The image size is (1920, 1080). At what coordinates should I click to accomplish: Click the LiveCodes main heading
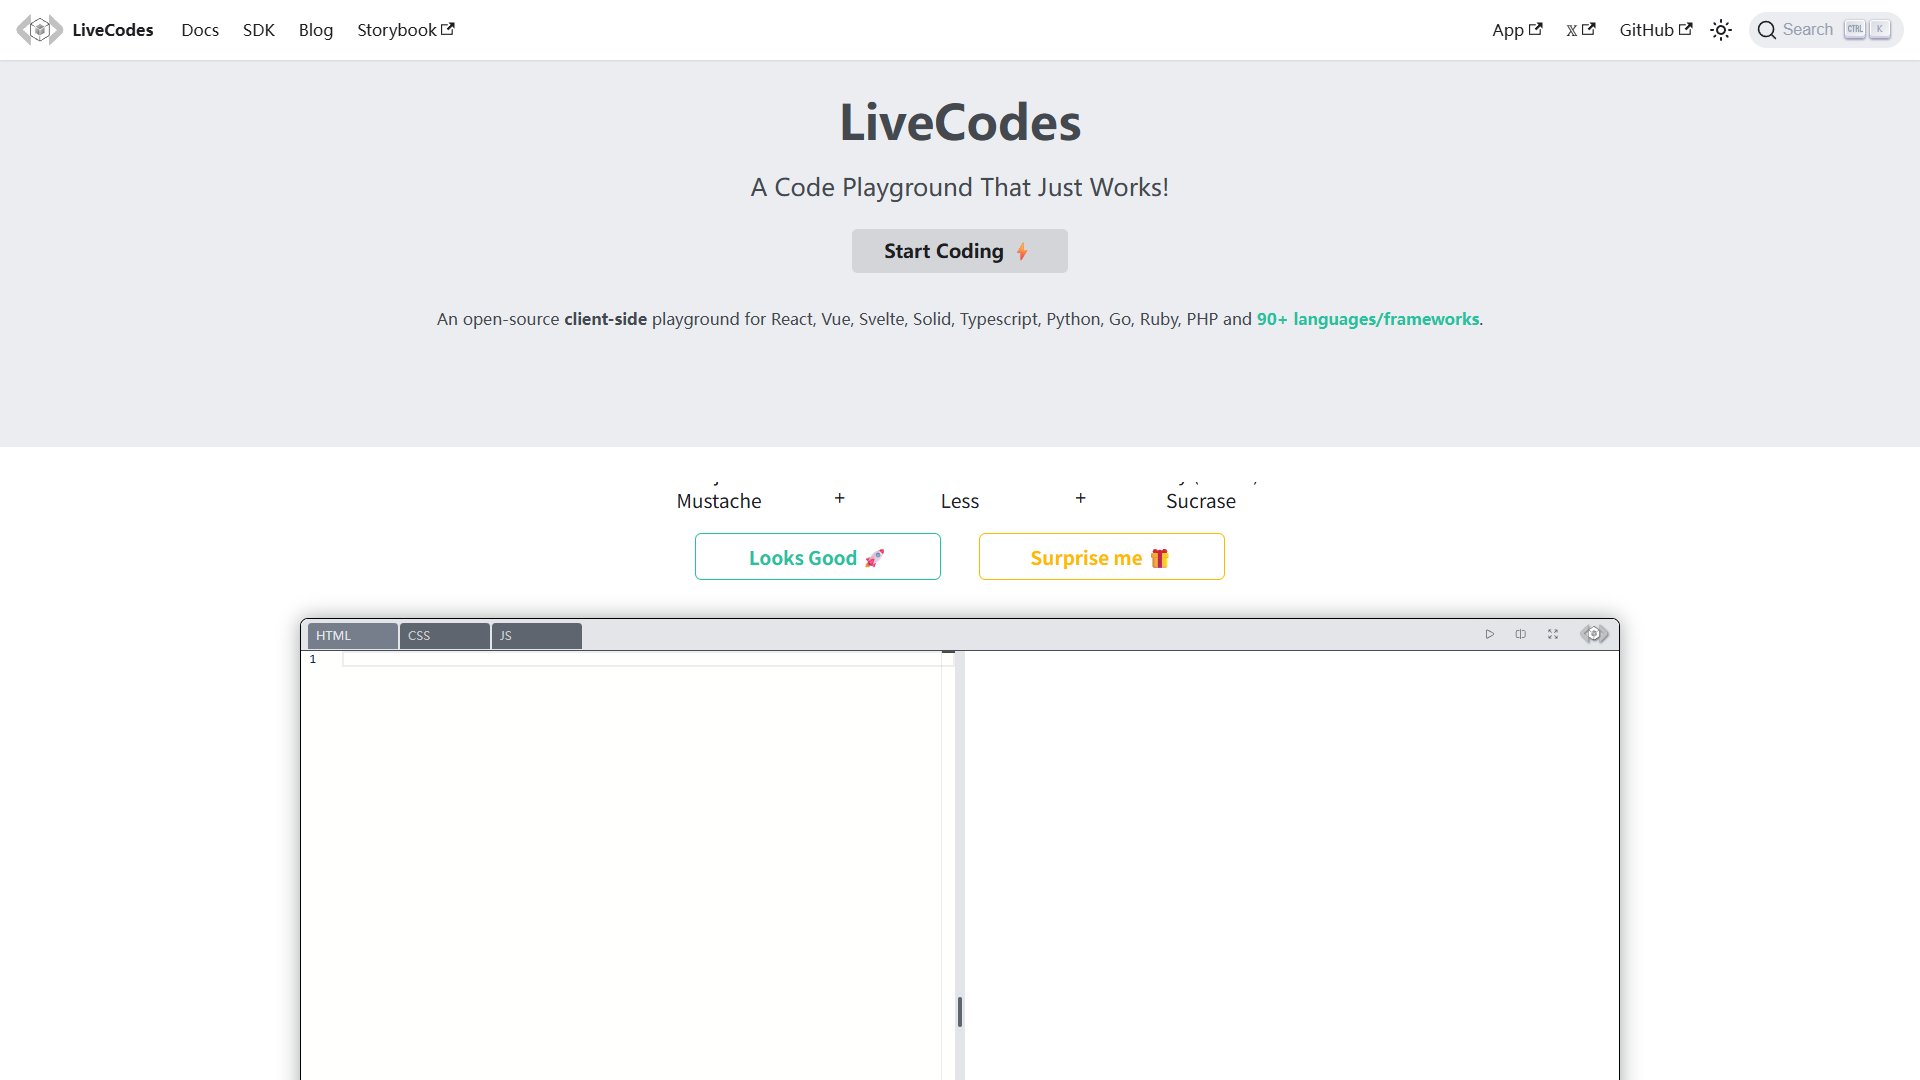(960, 122)
